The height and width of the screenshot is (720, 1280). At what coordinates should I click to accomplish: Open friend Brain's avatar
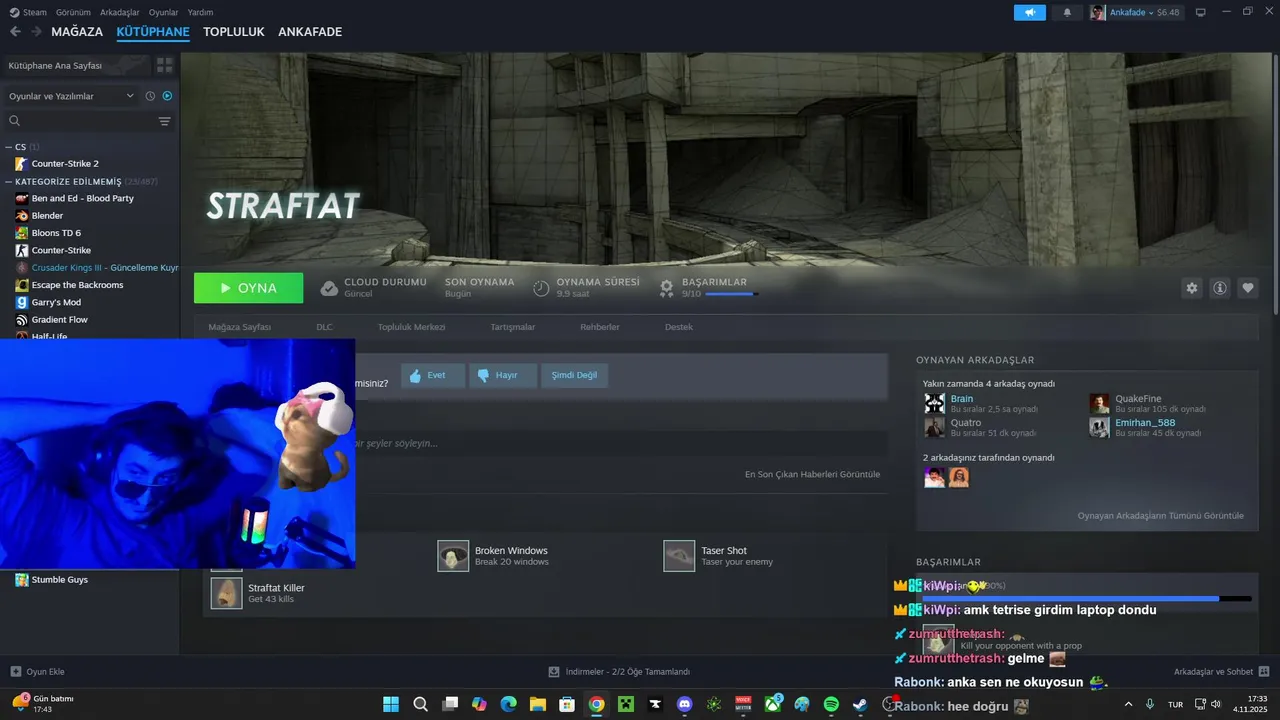coord(934,403)
